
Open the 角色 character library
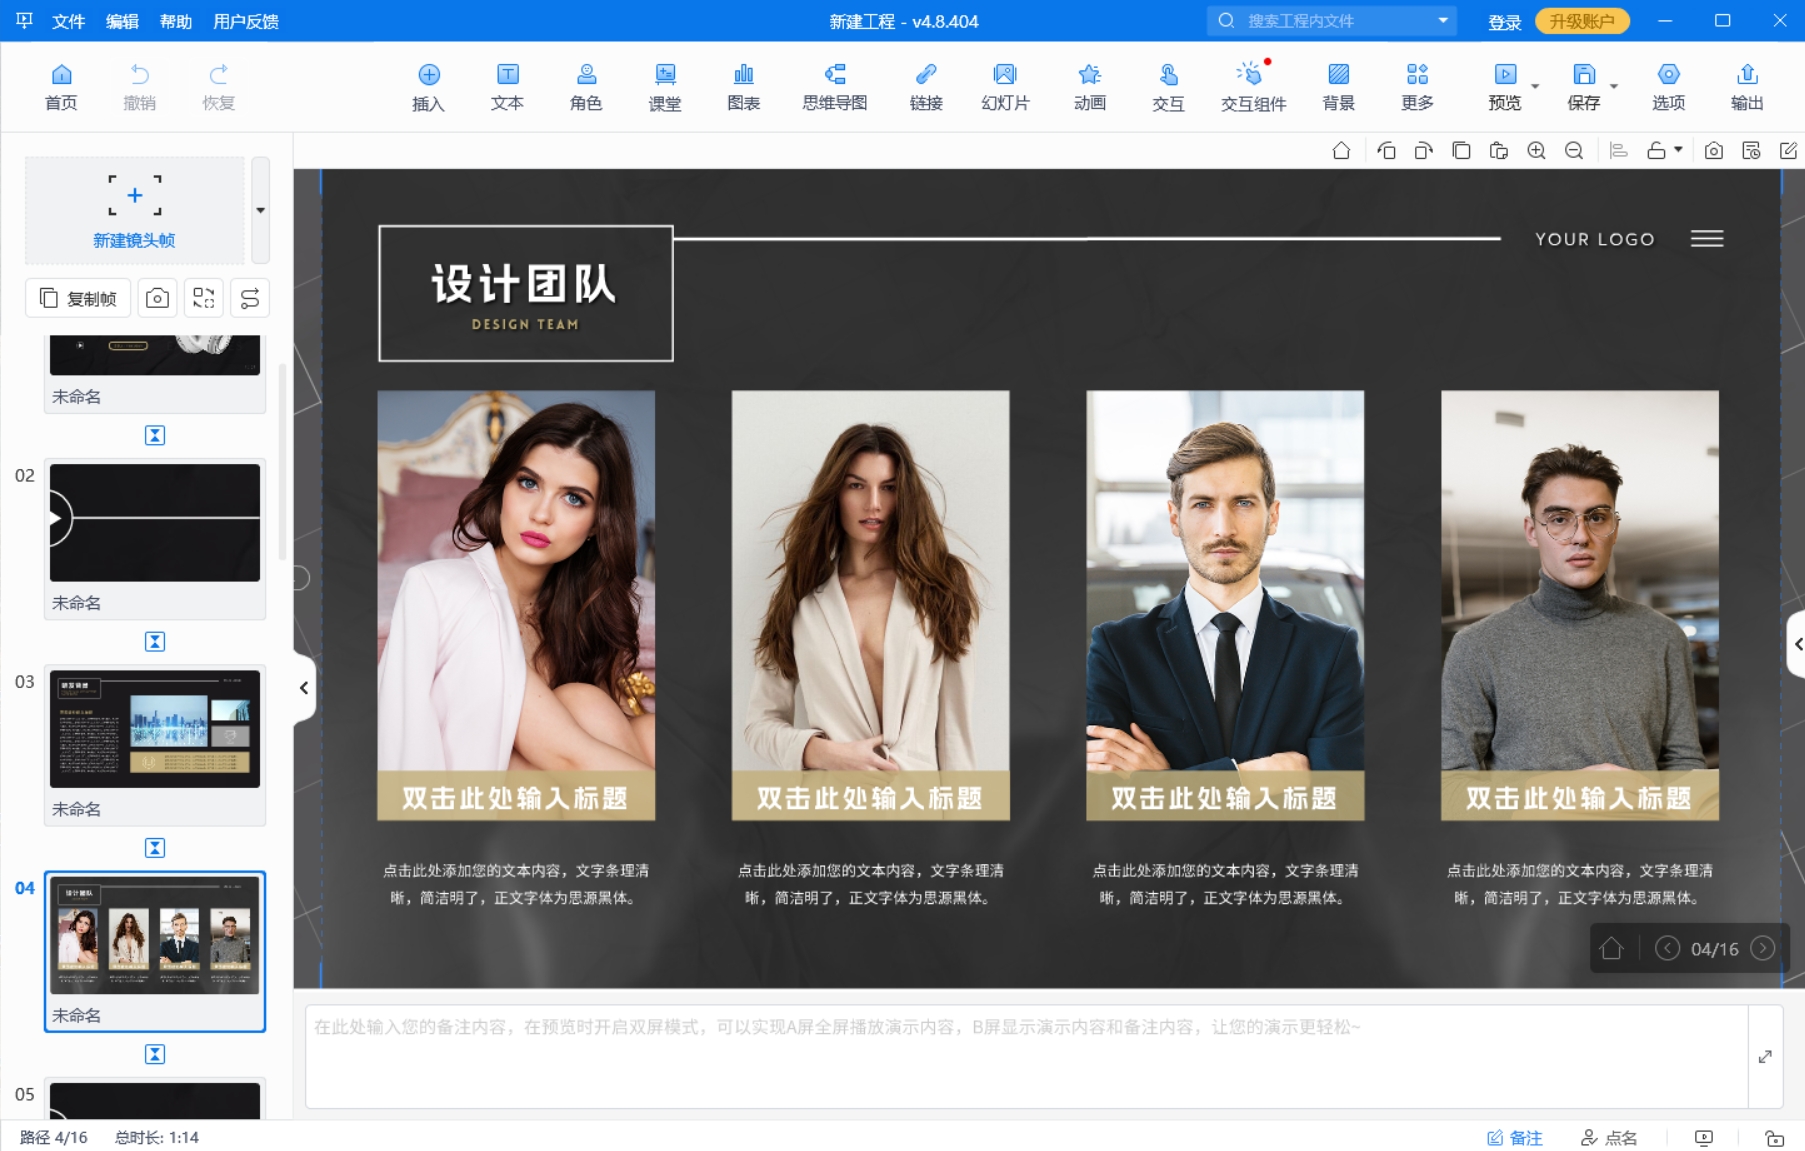point(586,87)
